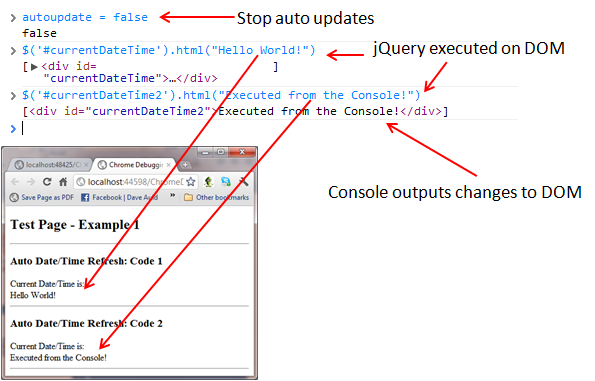Click the currentDateTime2 div output line
The height and width of the screenshot is (381, 595).
pyautogui.click(x=235, y=111)
